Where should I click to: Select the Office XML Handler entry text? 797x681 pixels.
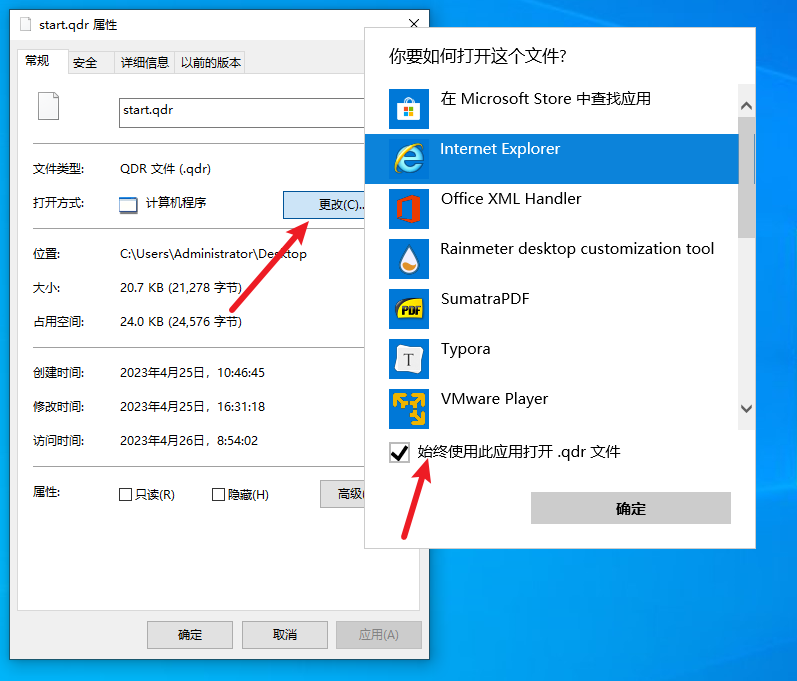(x=511, y=199)
